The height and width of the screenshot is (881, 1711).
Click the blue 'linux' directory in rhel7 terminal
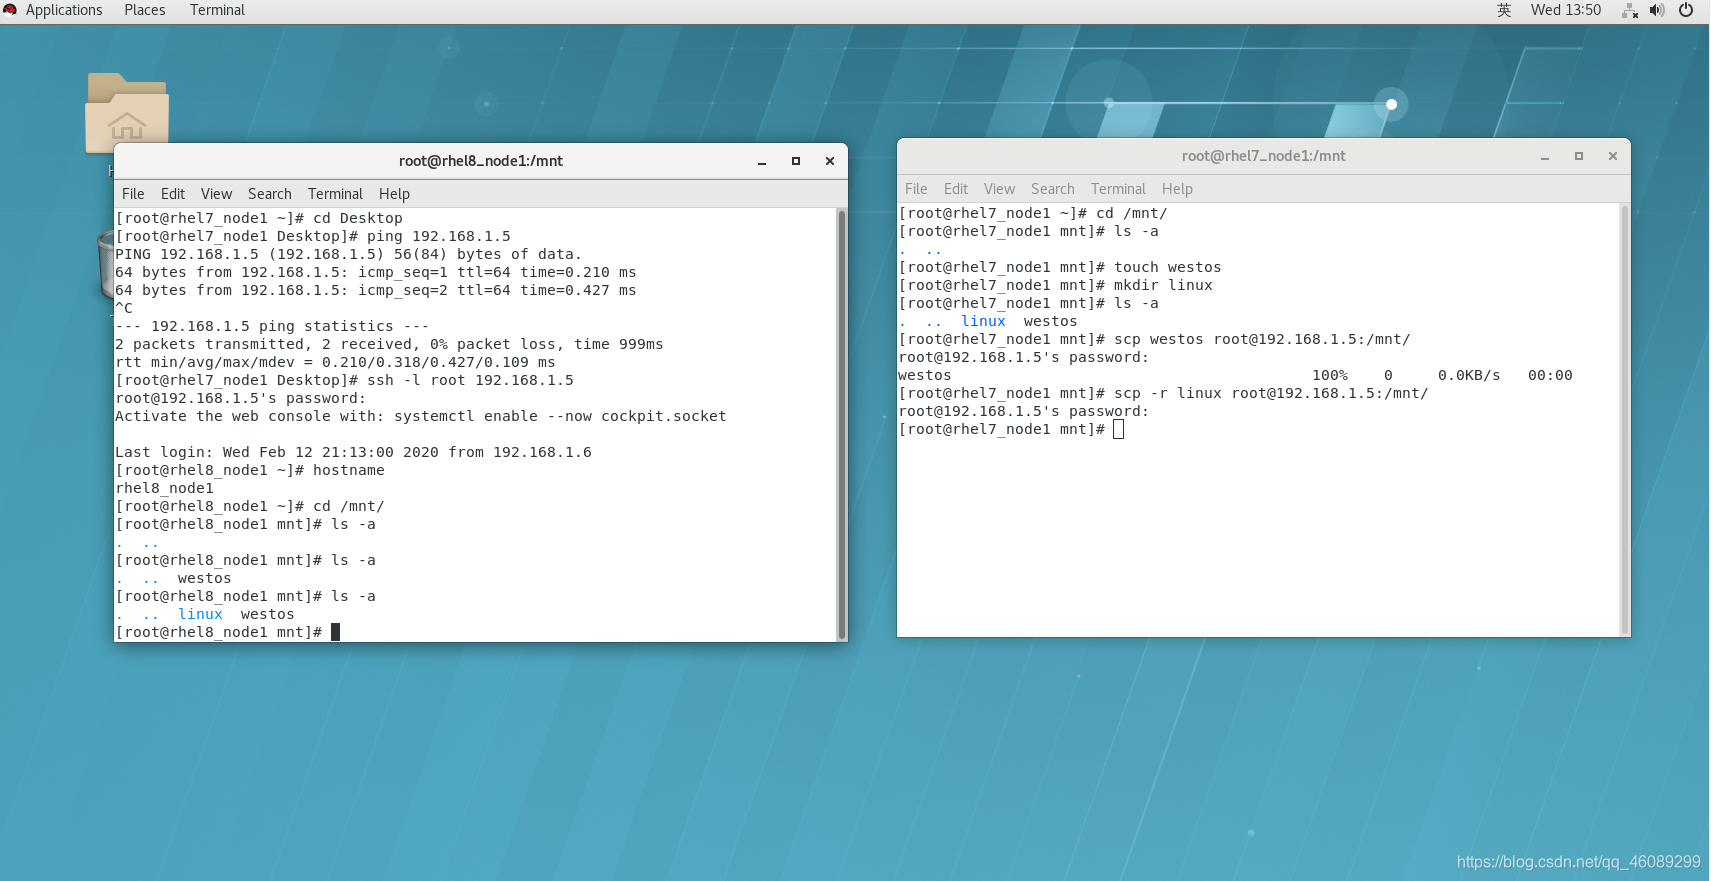983,321
